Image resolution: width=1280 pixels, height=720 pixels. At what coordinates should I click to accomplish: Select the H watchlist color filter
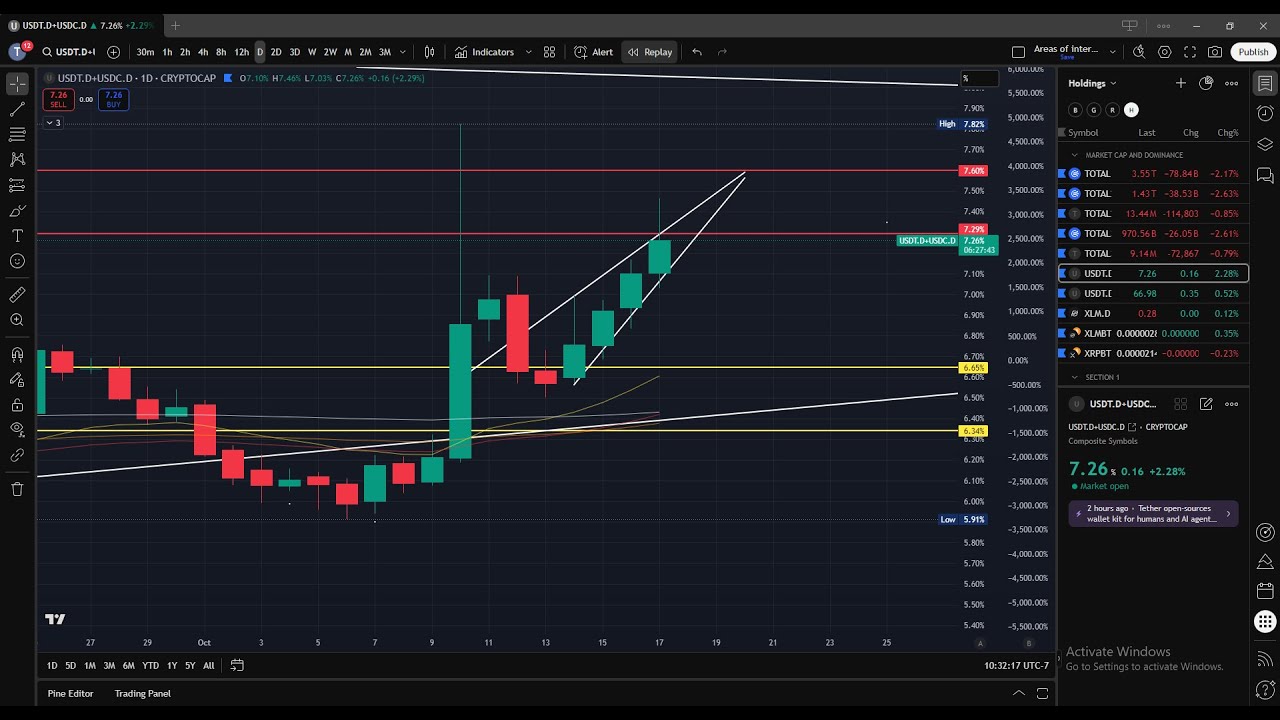[x=1131, y=110]
